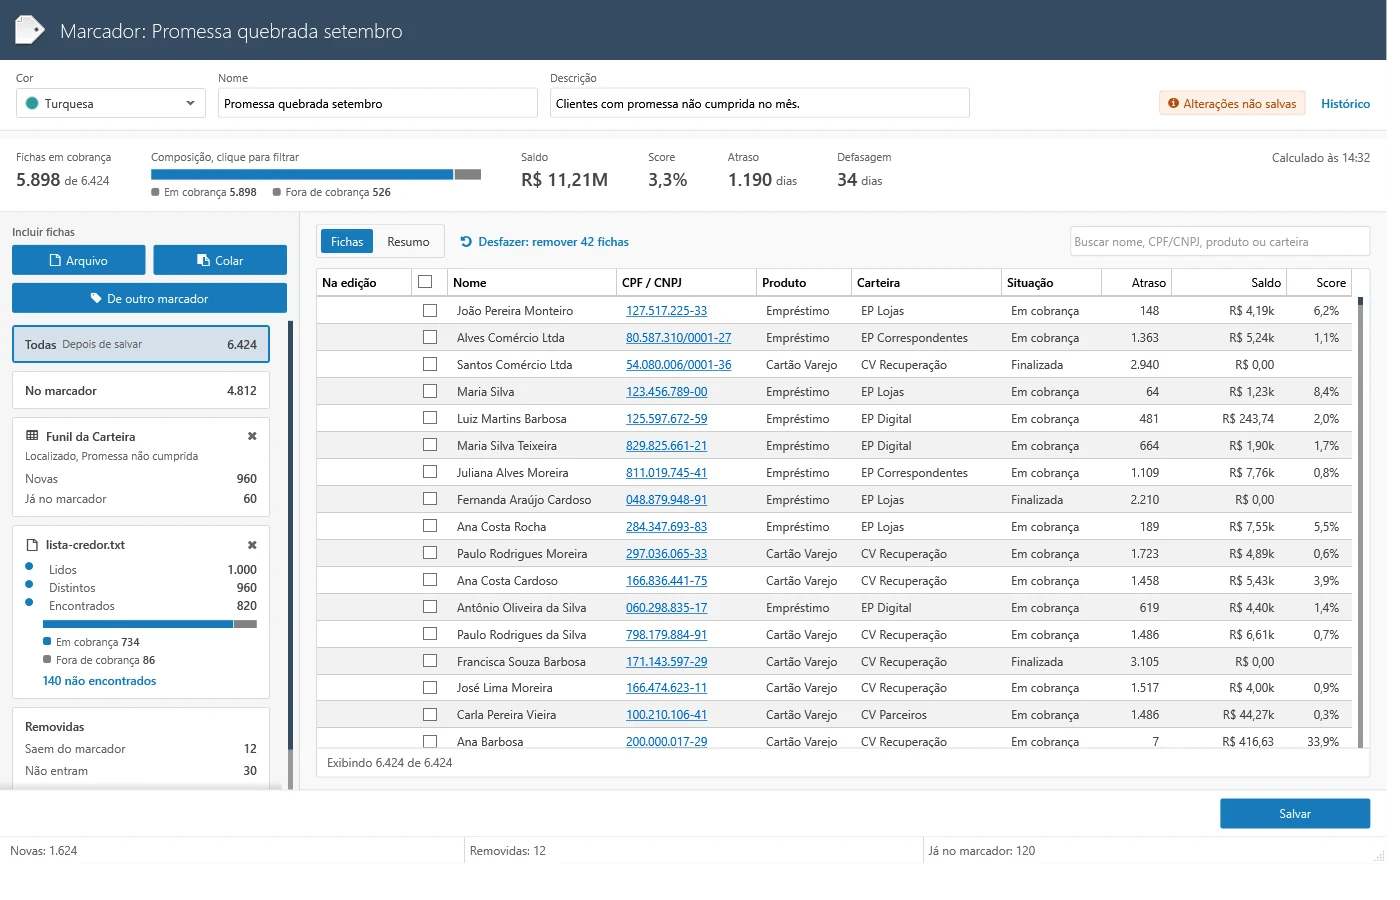Open the Histórico link

pos(1345,104)
